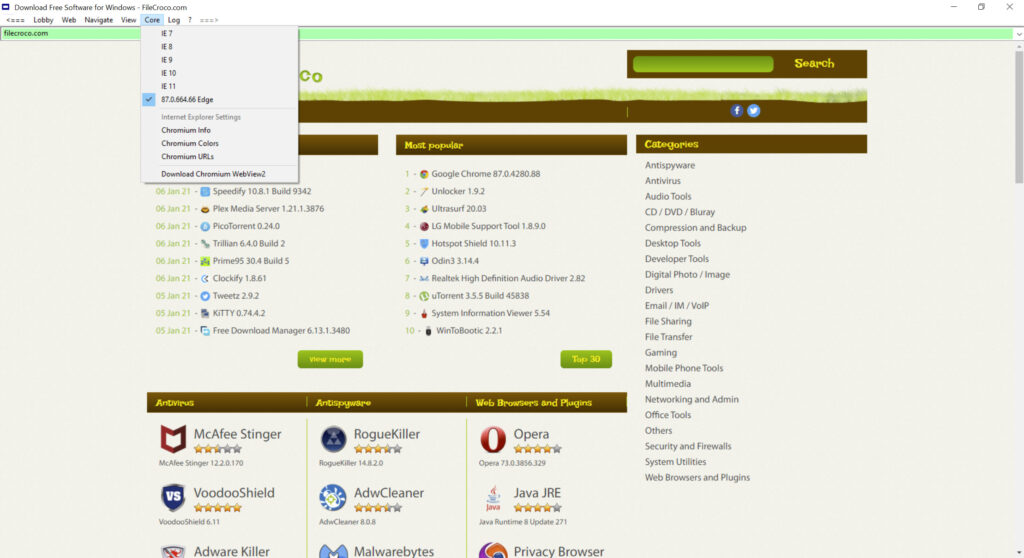Open the Audio Tools category link
Viewport: 1024px width, 558px height.
(x=668, y=197)
